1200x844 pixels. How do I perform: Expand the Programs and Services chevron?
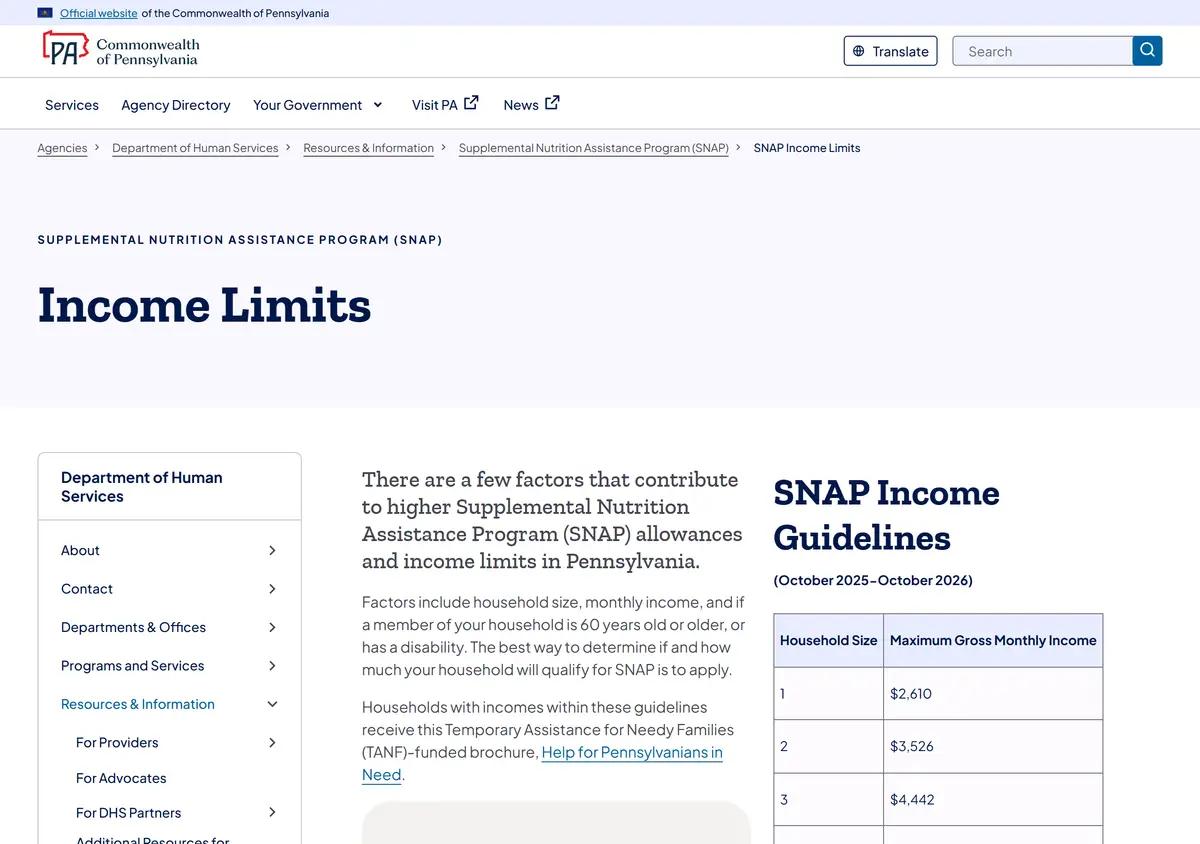pyautogui.click(x=272, y=666)
